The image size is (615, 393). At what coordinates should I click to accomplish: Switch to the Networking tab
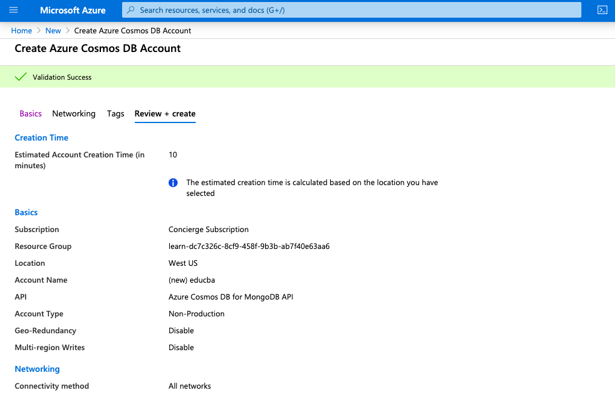(x=74, y=114)
